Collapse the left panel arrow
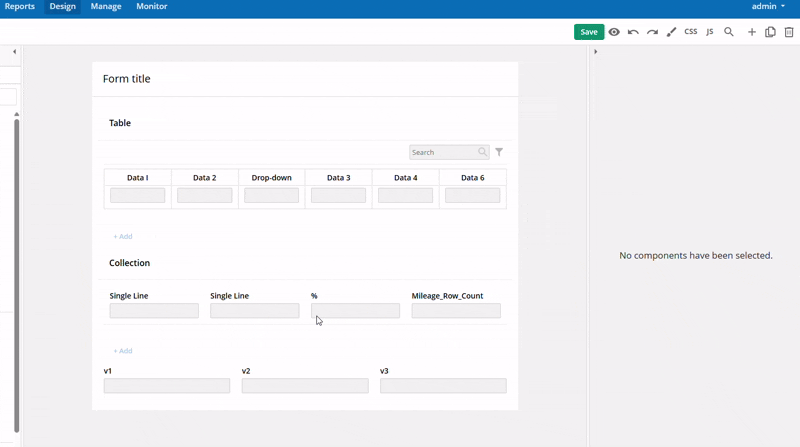This screenshot has height=447, width=800. click(x=14, y=52)
